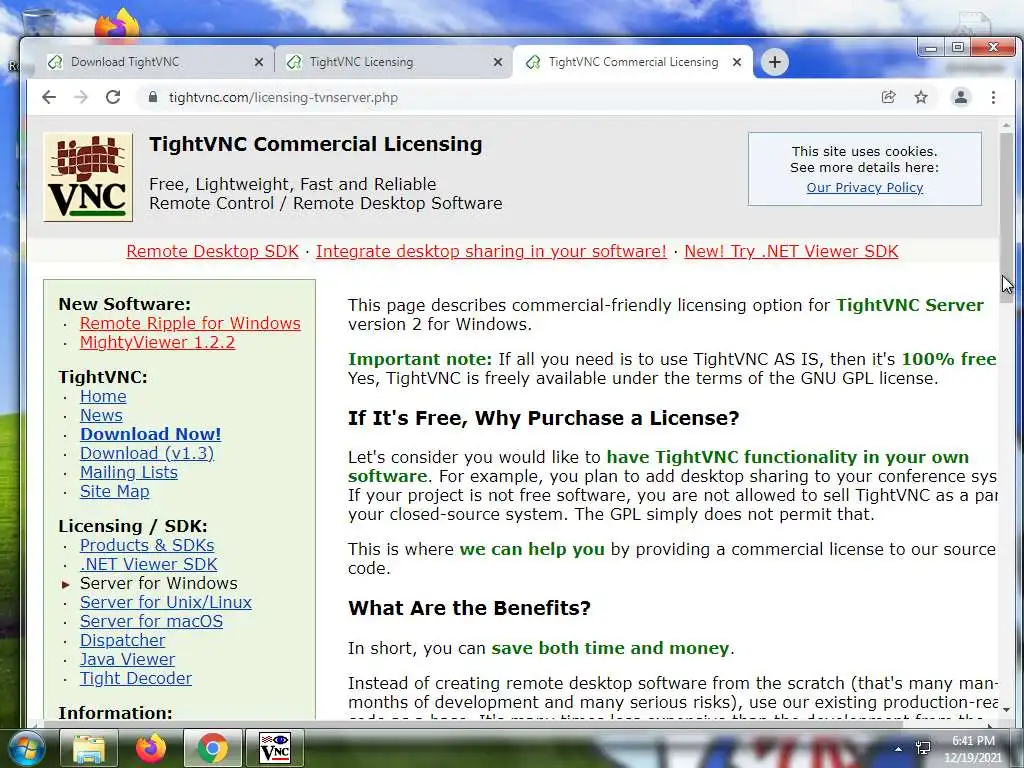
Task: Open the Dispatcher link
Action: coord(123,640)
